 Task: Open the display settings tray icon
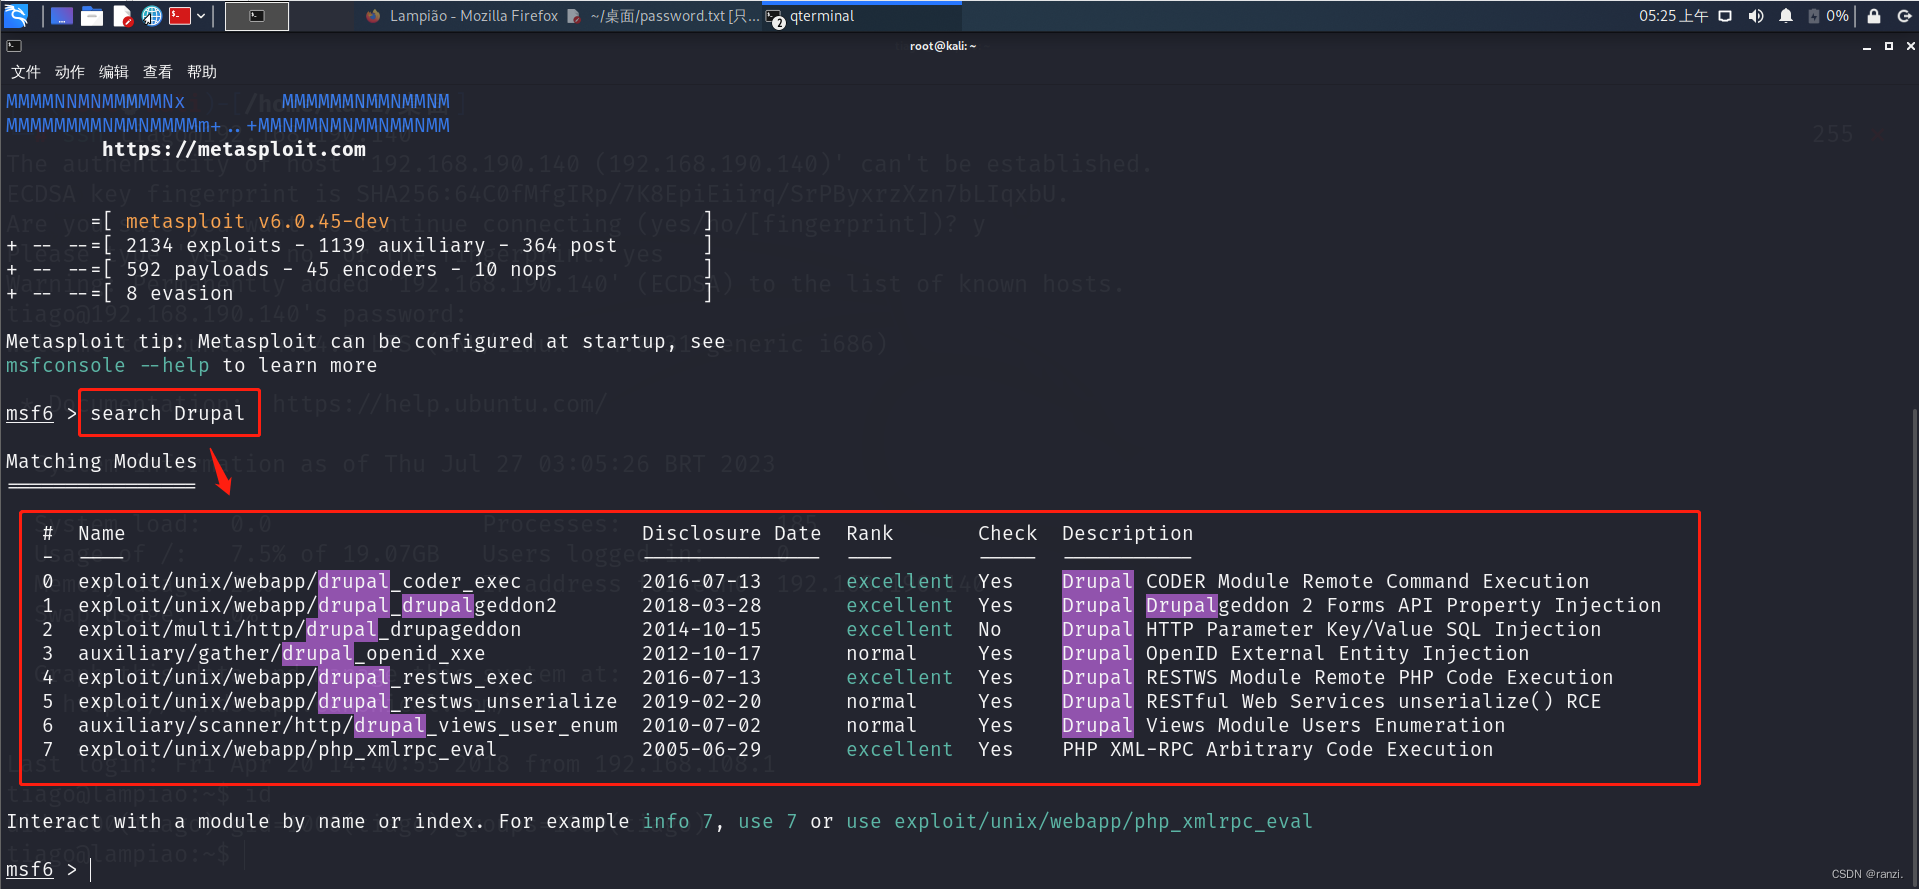pyautogui.click(x=1725, y=16)
